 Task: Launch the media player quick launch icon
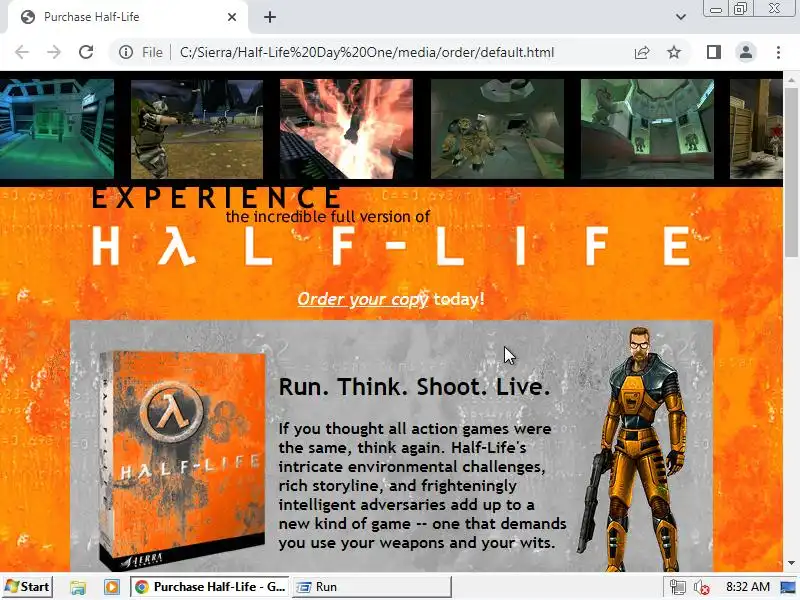click(x=112, y=587)
